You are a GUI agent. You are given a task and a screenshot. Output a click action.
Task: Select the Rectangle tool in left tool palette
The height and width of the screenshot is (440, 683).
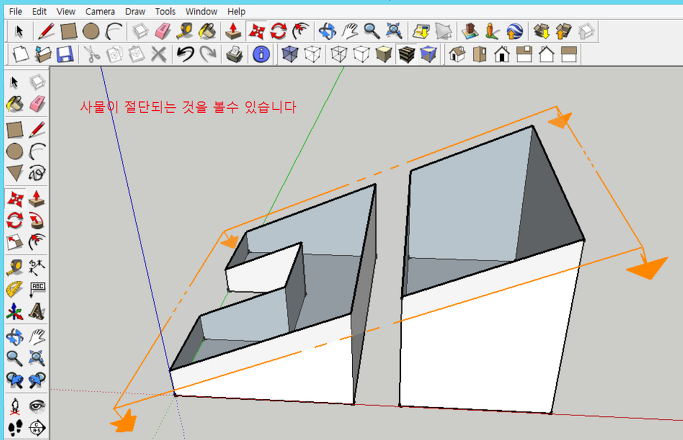pyautogui.click(x=14, y=130)
